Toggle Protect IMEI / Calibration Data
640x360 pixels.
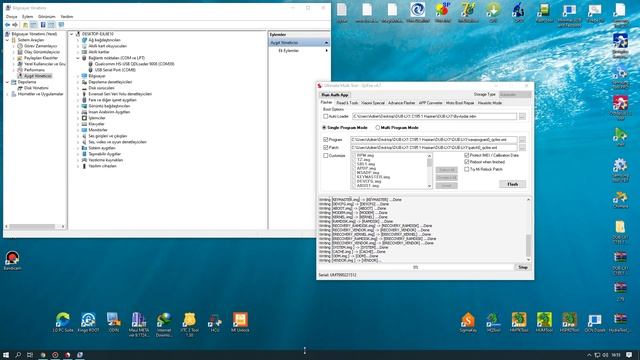pyautogui.click(x=467, y=156)
